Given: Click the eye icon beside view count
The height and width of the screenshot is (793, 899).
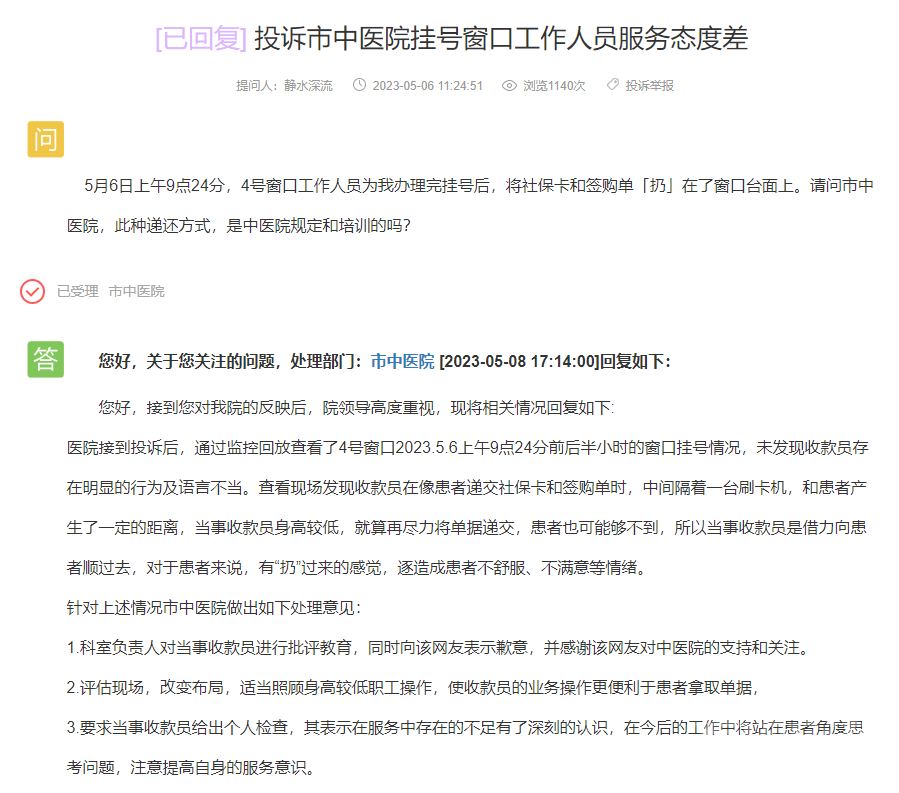Looking at the screenshot, I should (509, 85).
